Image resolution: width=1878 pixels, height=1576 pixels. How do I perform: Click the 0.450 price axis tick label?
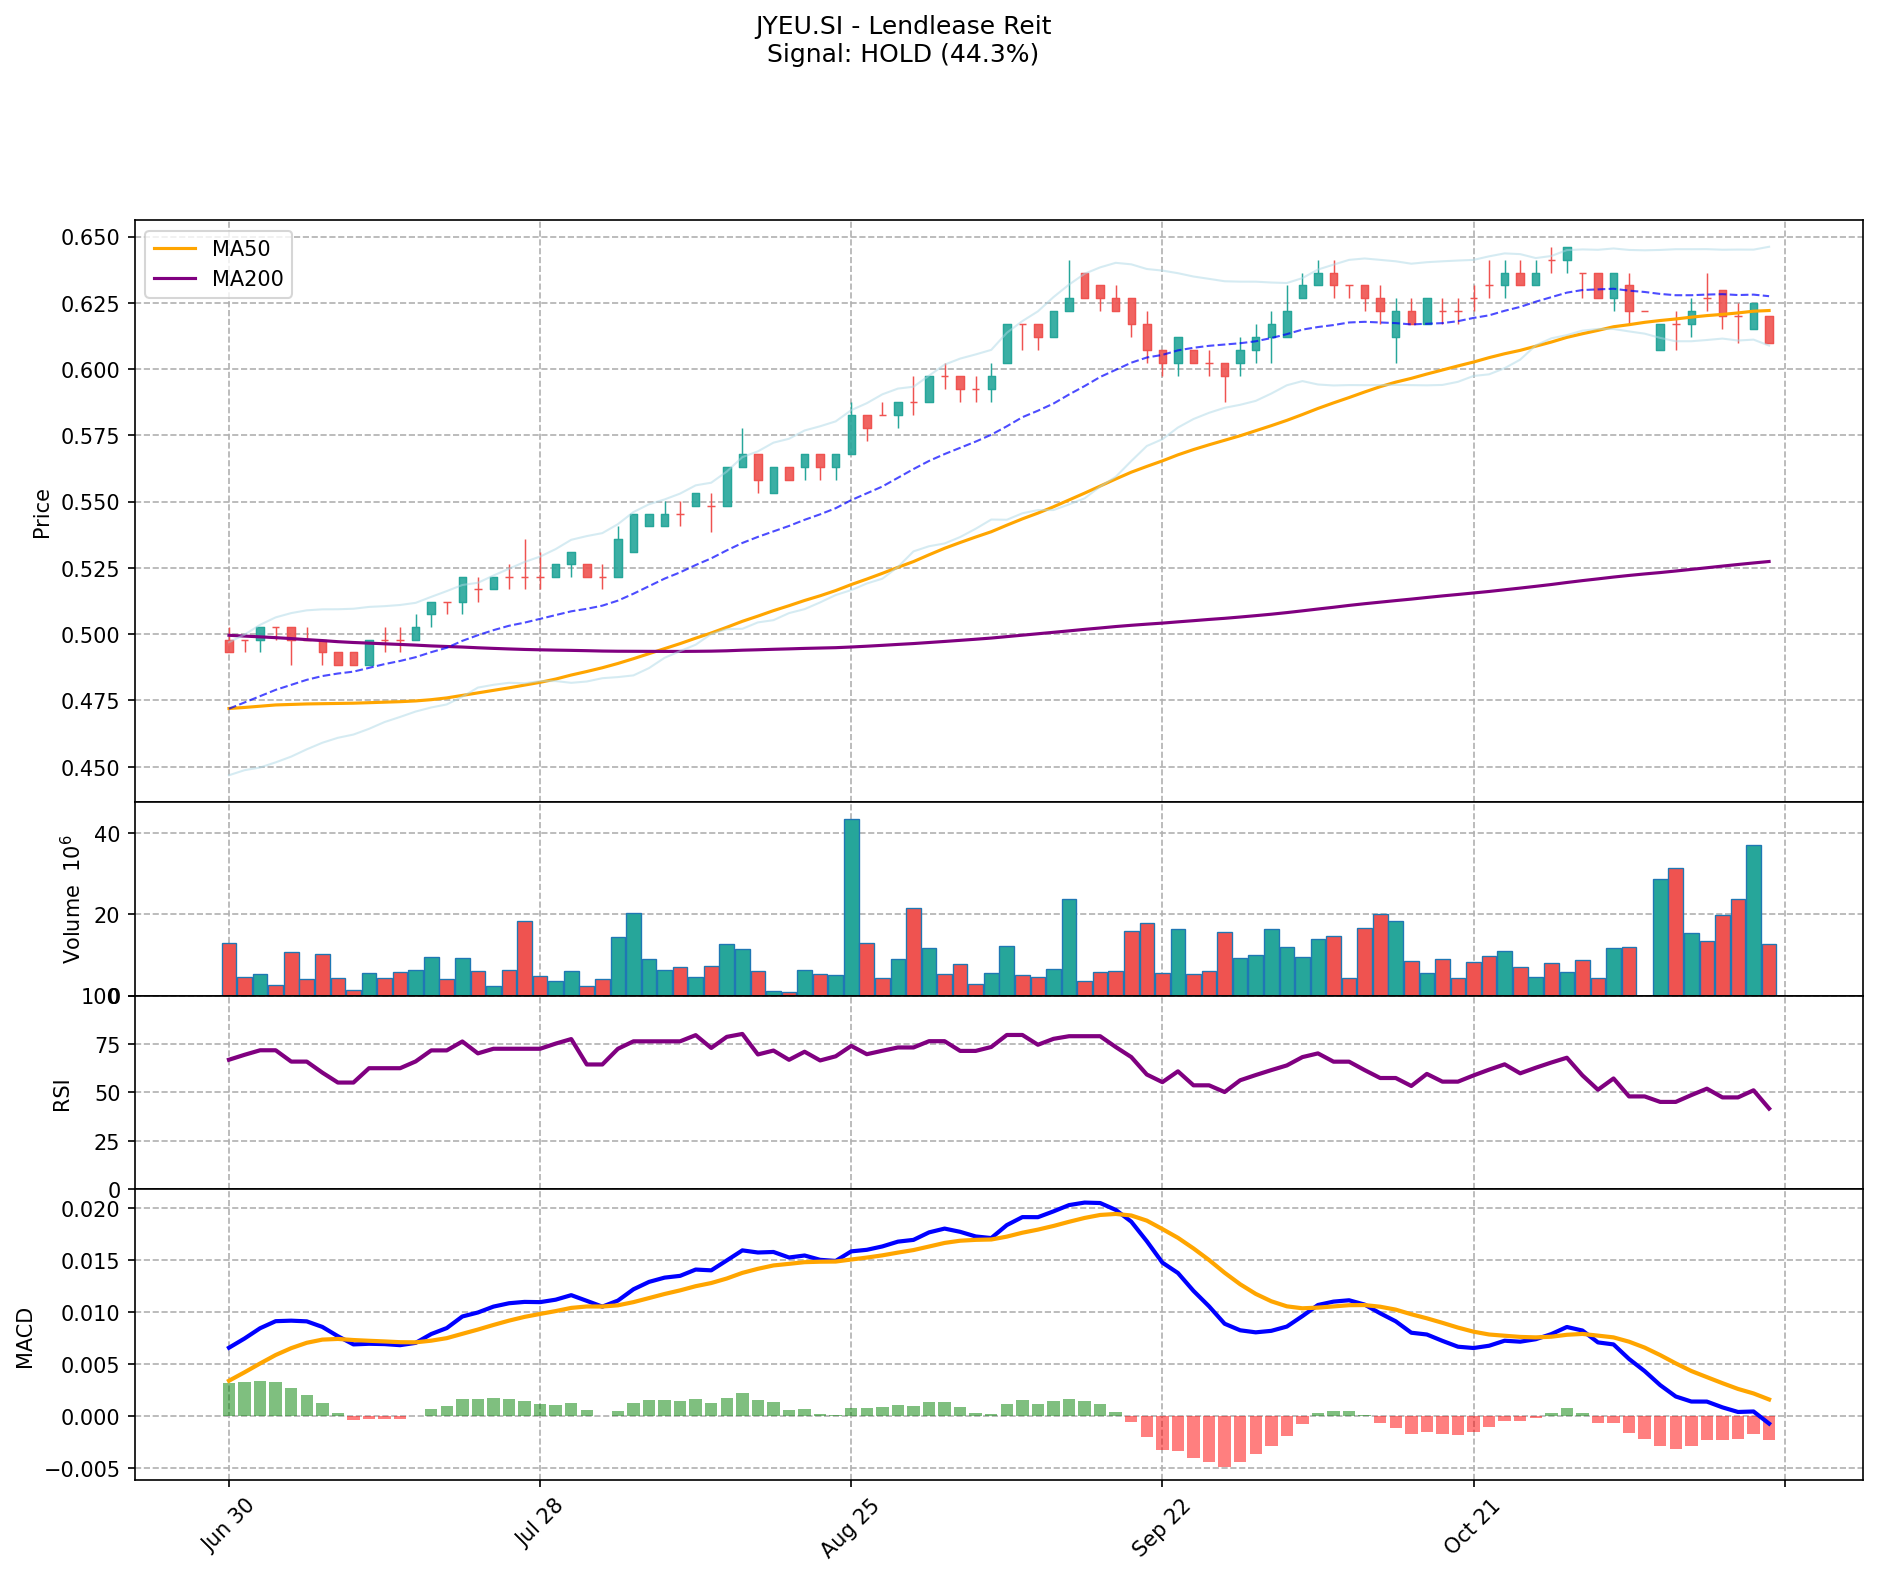point(91,768)
